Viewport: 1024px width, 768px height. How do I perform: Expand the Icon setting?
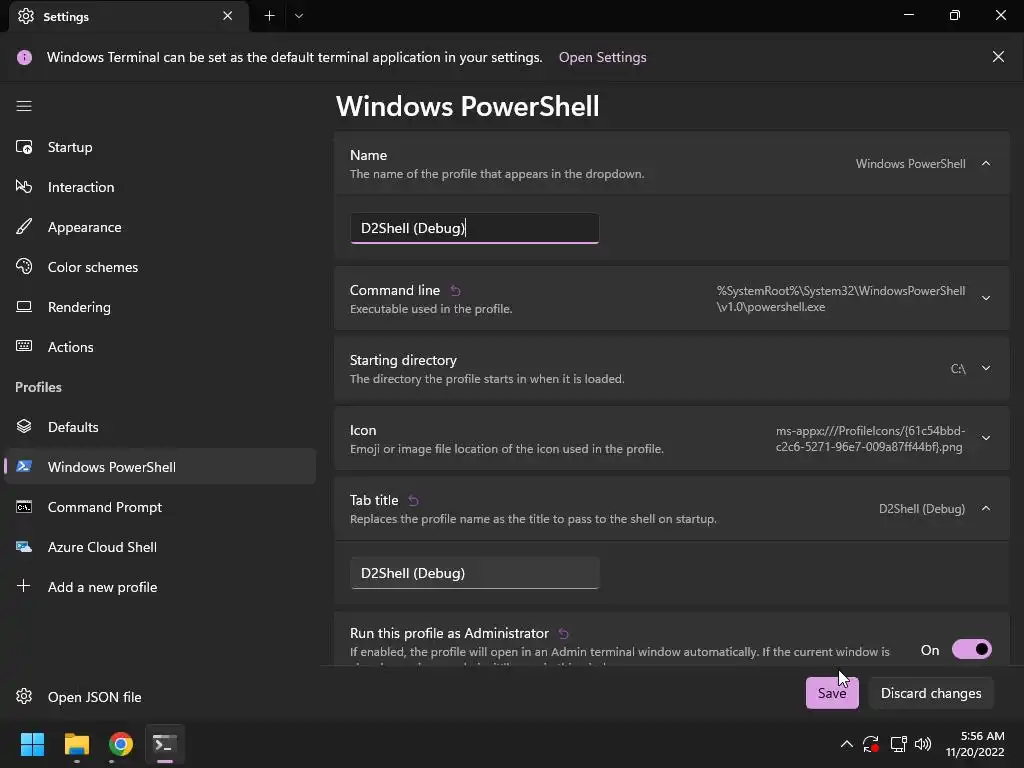(985, 438)
